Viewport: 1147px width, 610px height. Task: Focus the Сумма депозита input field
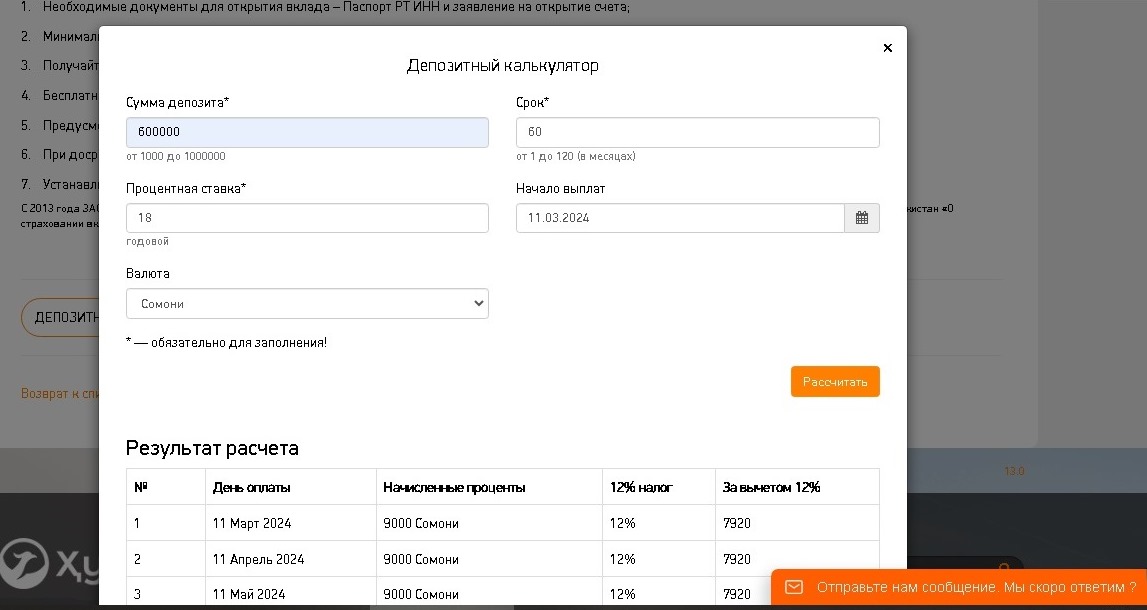(307, 133)
